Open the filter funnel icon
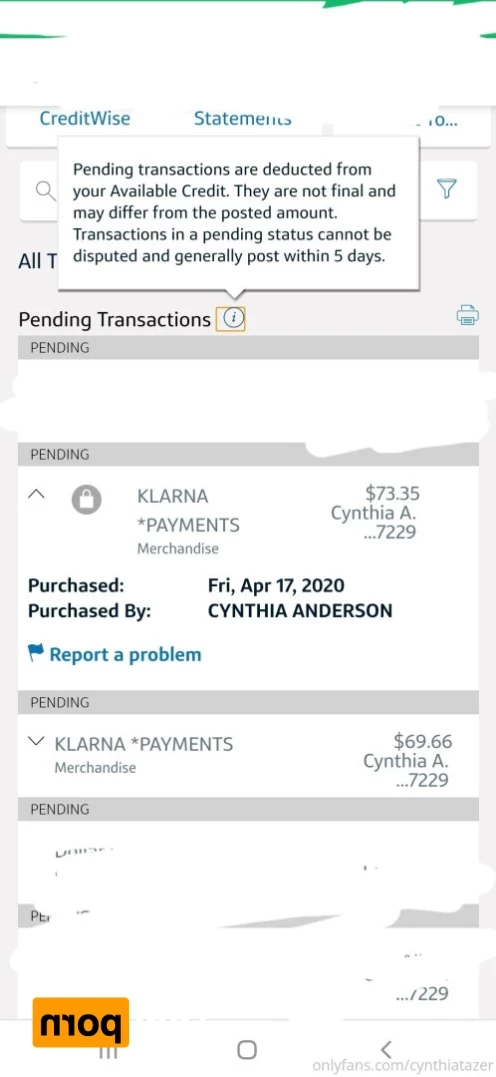The height and width of the screenshot is (1077, 496). 447,188
